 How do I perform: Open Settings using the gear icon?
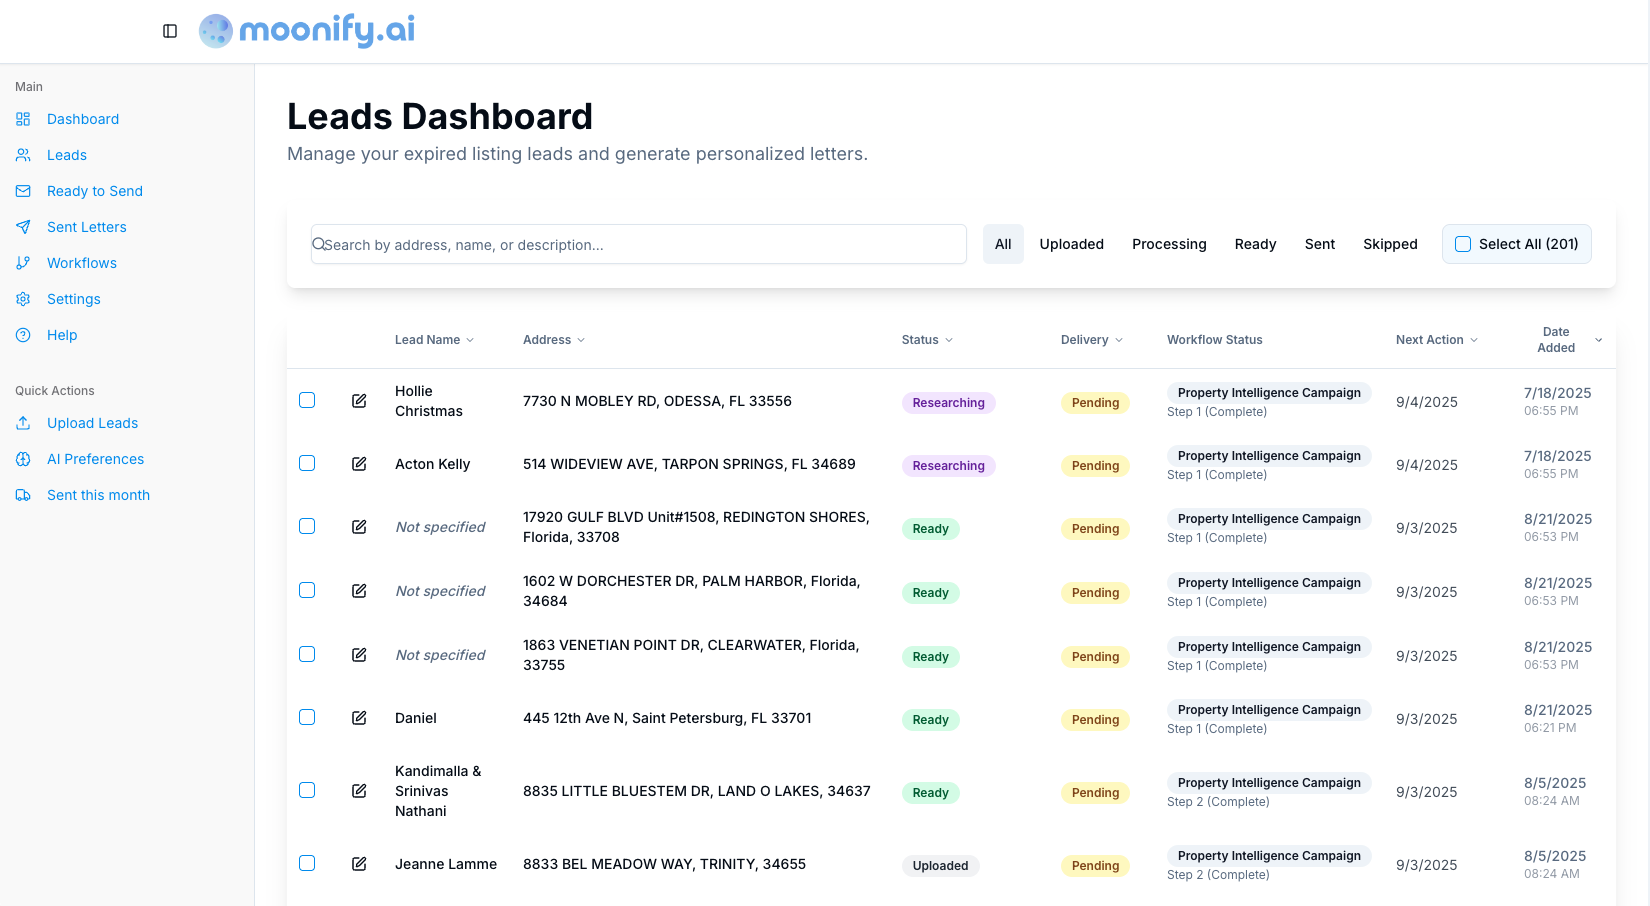24,299
